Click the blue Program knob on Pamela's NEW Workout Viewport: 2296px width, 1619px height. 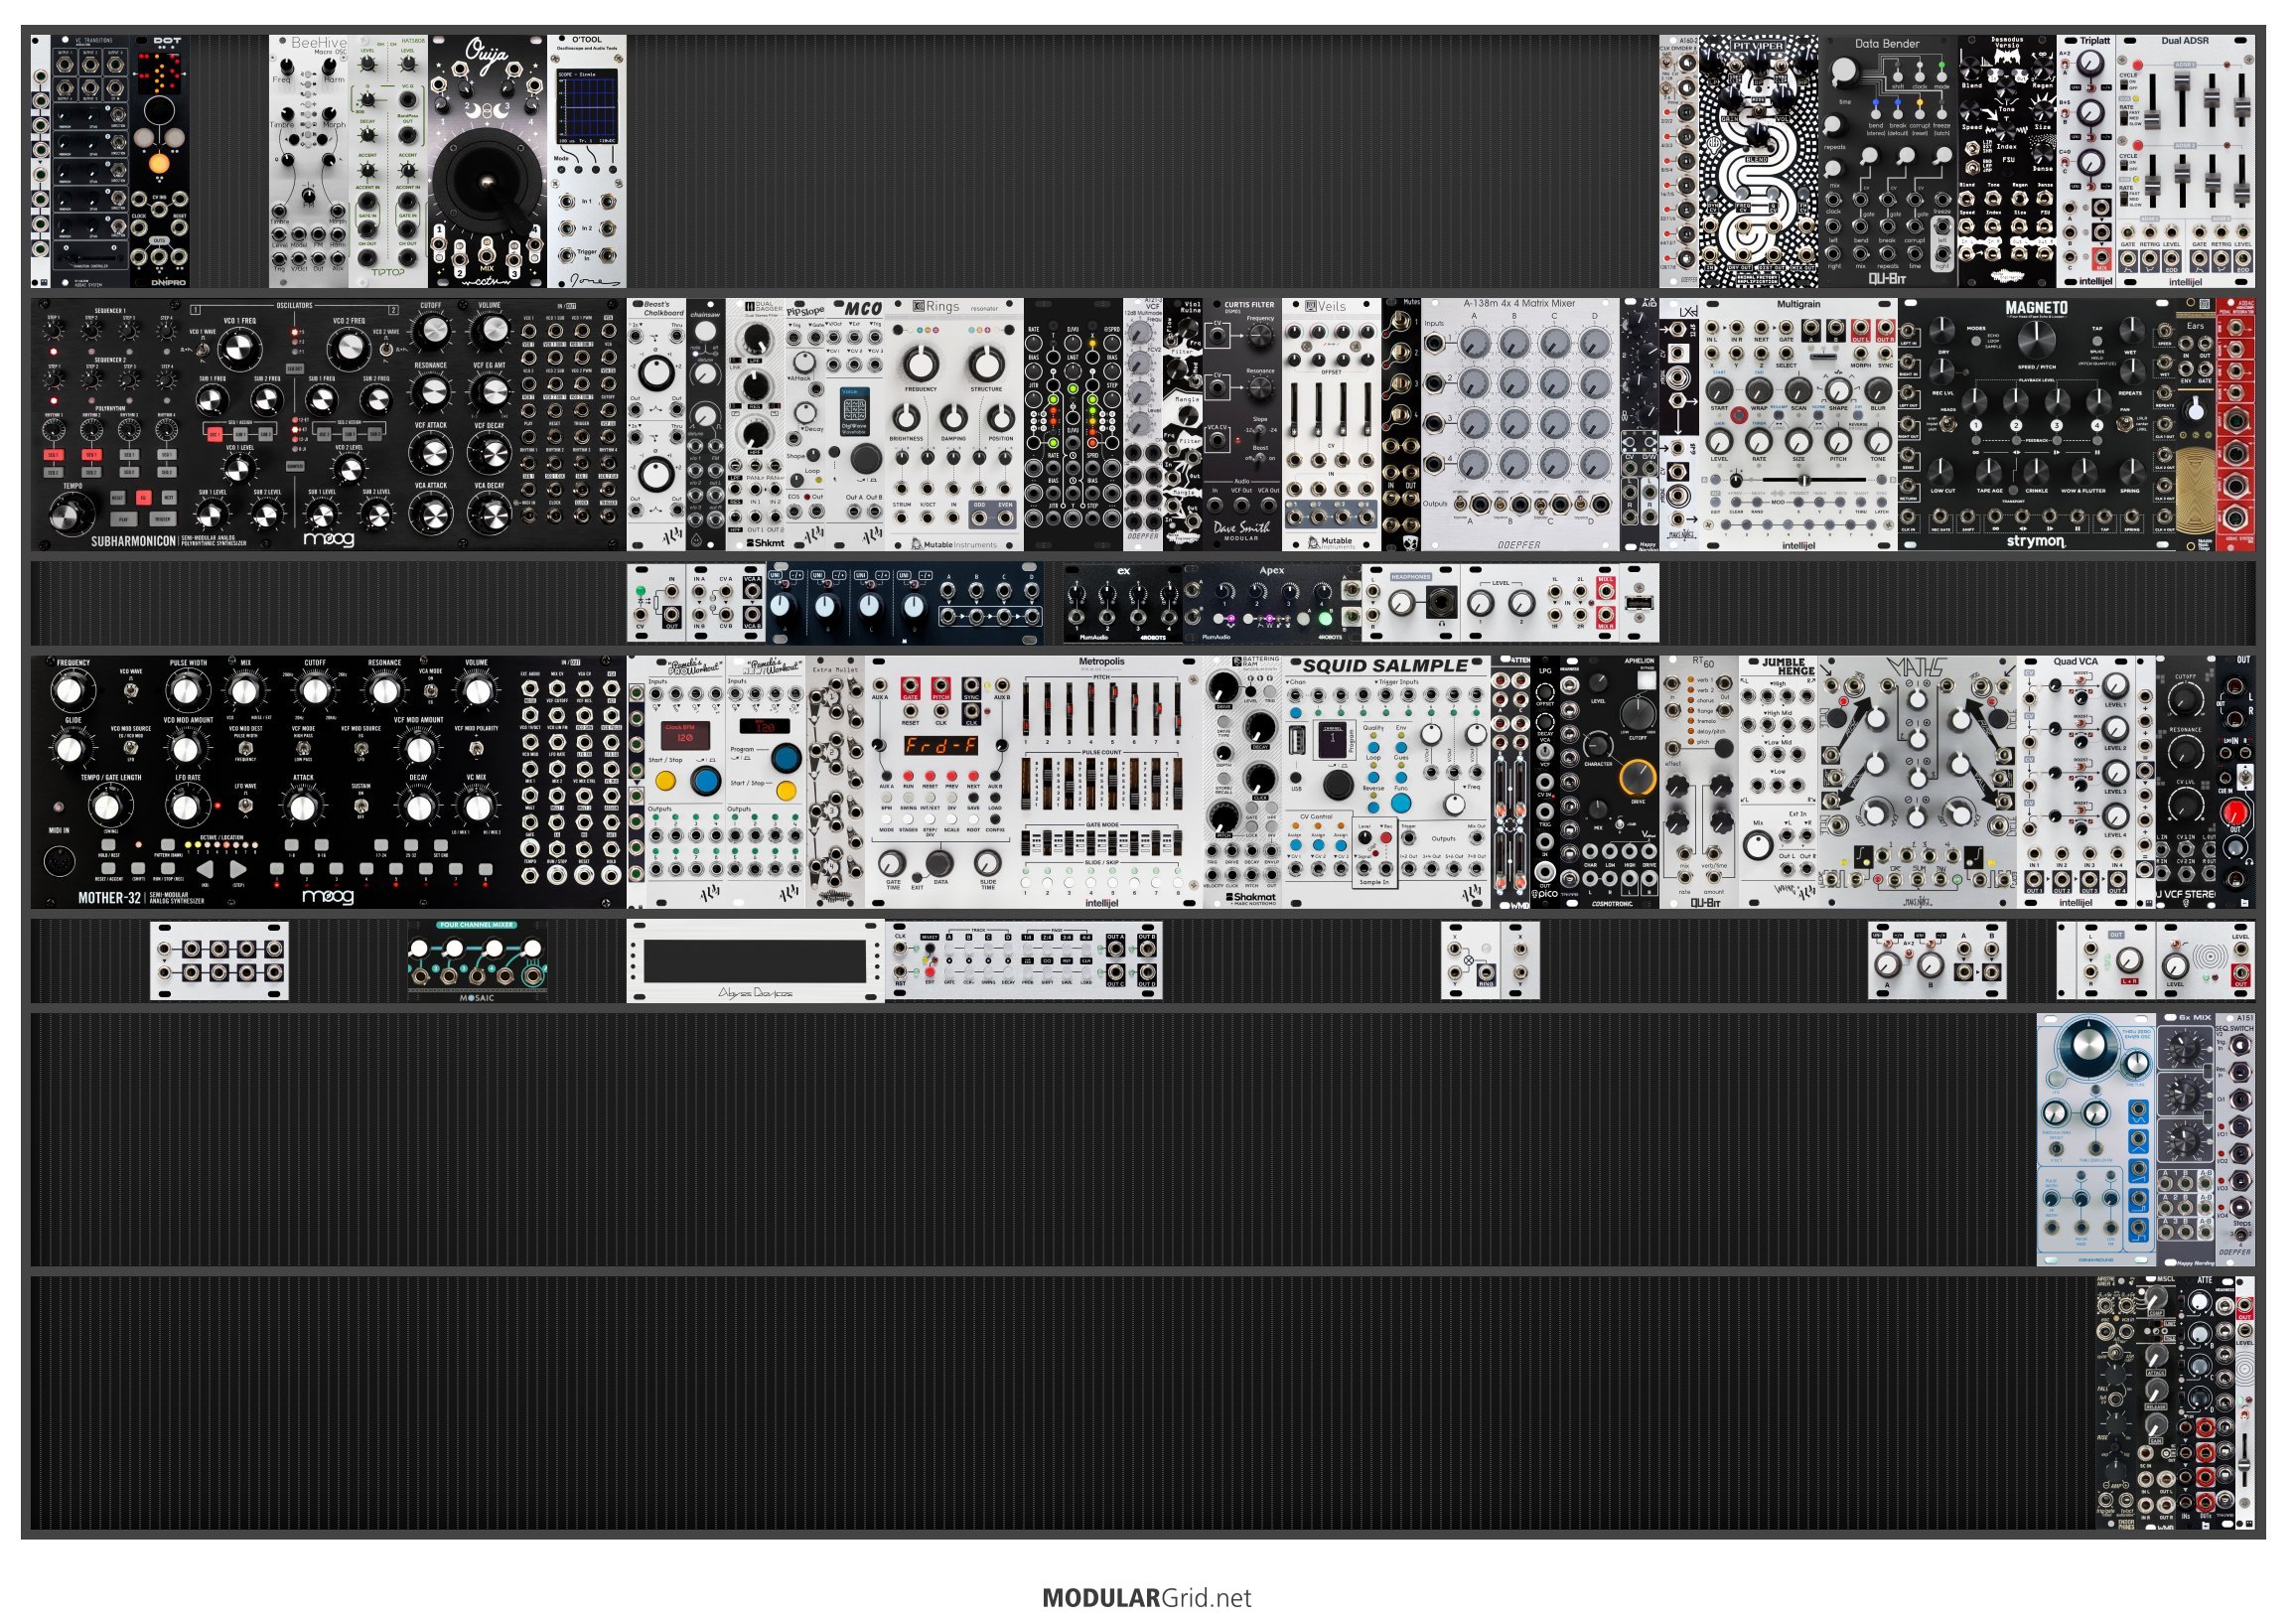pos(787,757)
